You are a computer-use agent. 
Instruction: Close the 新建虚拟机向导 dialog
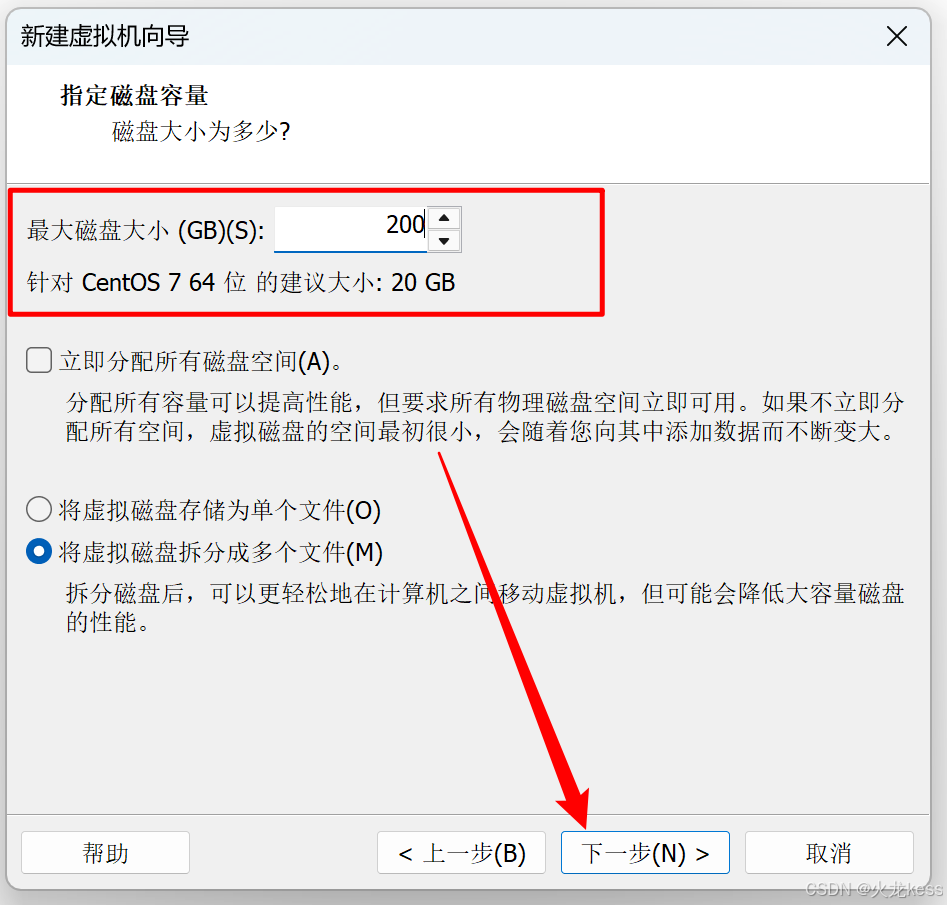[896, 36]
